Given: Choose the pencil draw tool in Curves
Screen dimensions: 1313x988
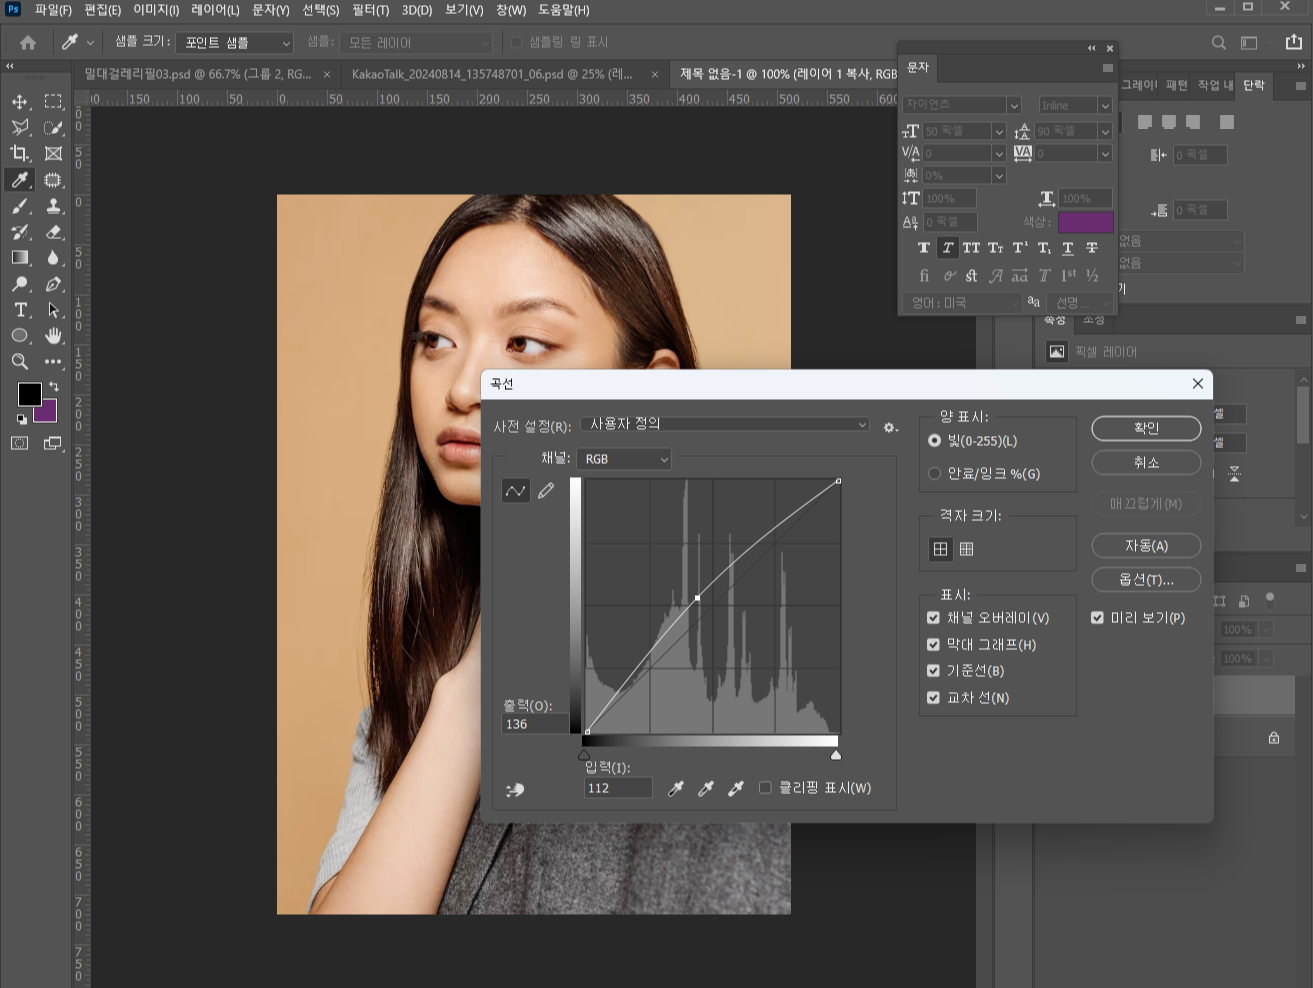Looking at the screenshot, I should [546, 490].
